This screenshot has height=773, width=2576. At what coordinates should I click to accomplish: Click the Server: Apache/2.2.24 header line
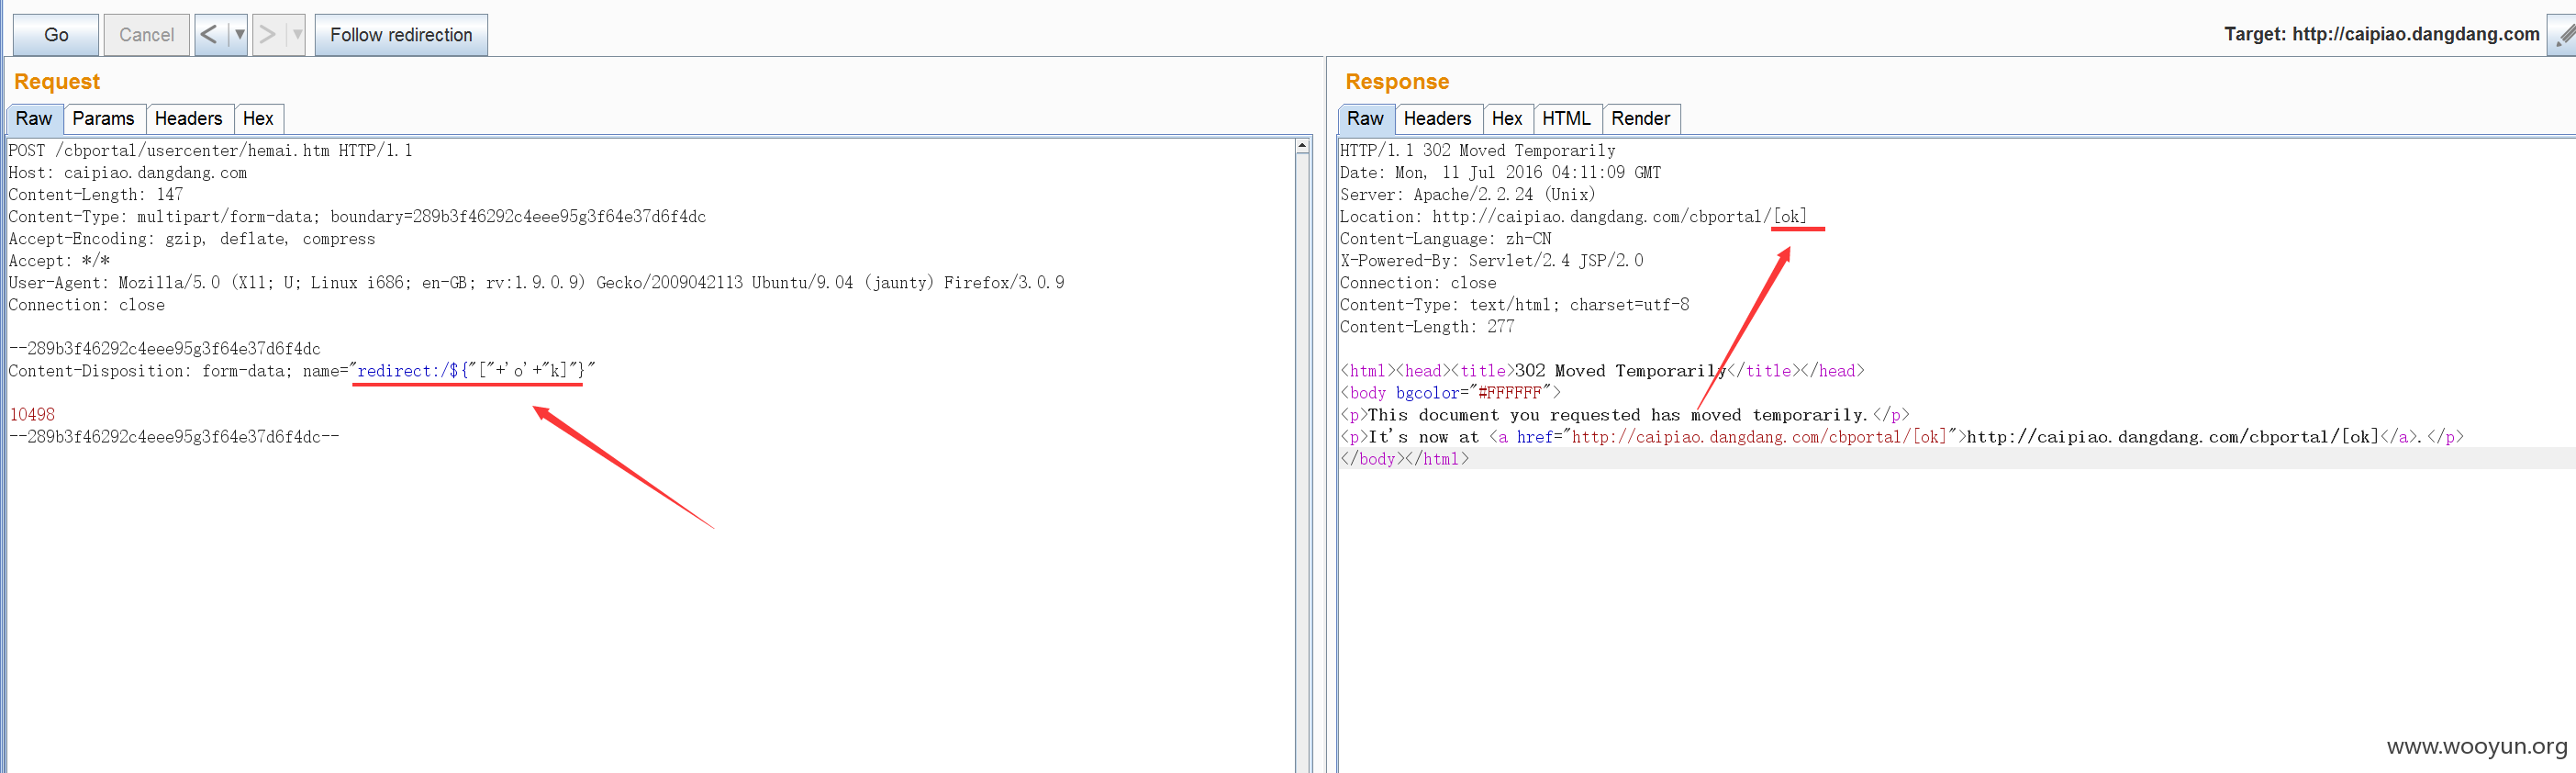(x=1467, y=194)
